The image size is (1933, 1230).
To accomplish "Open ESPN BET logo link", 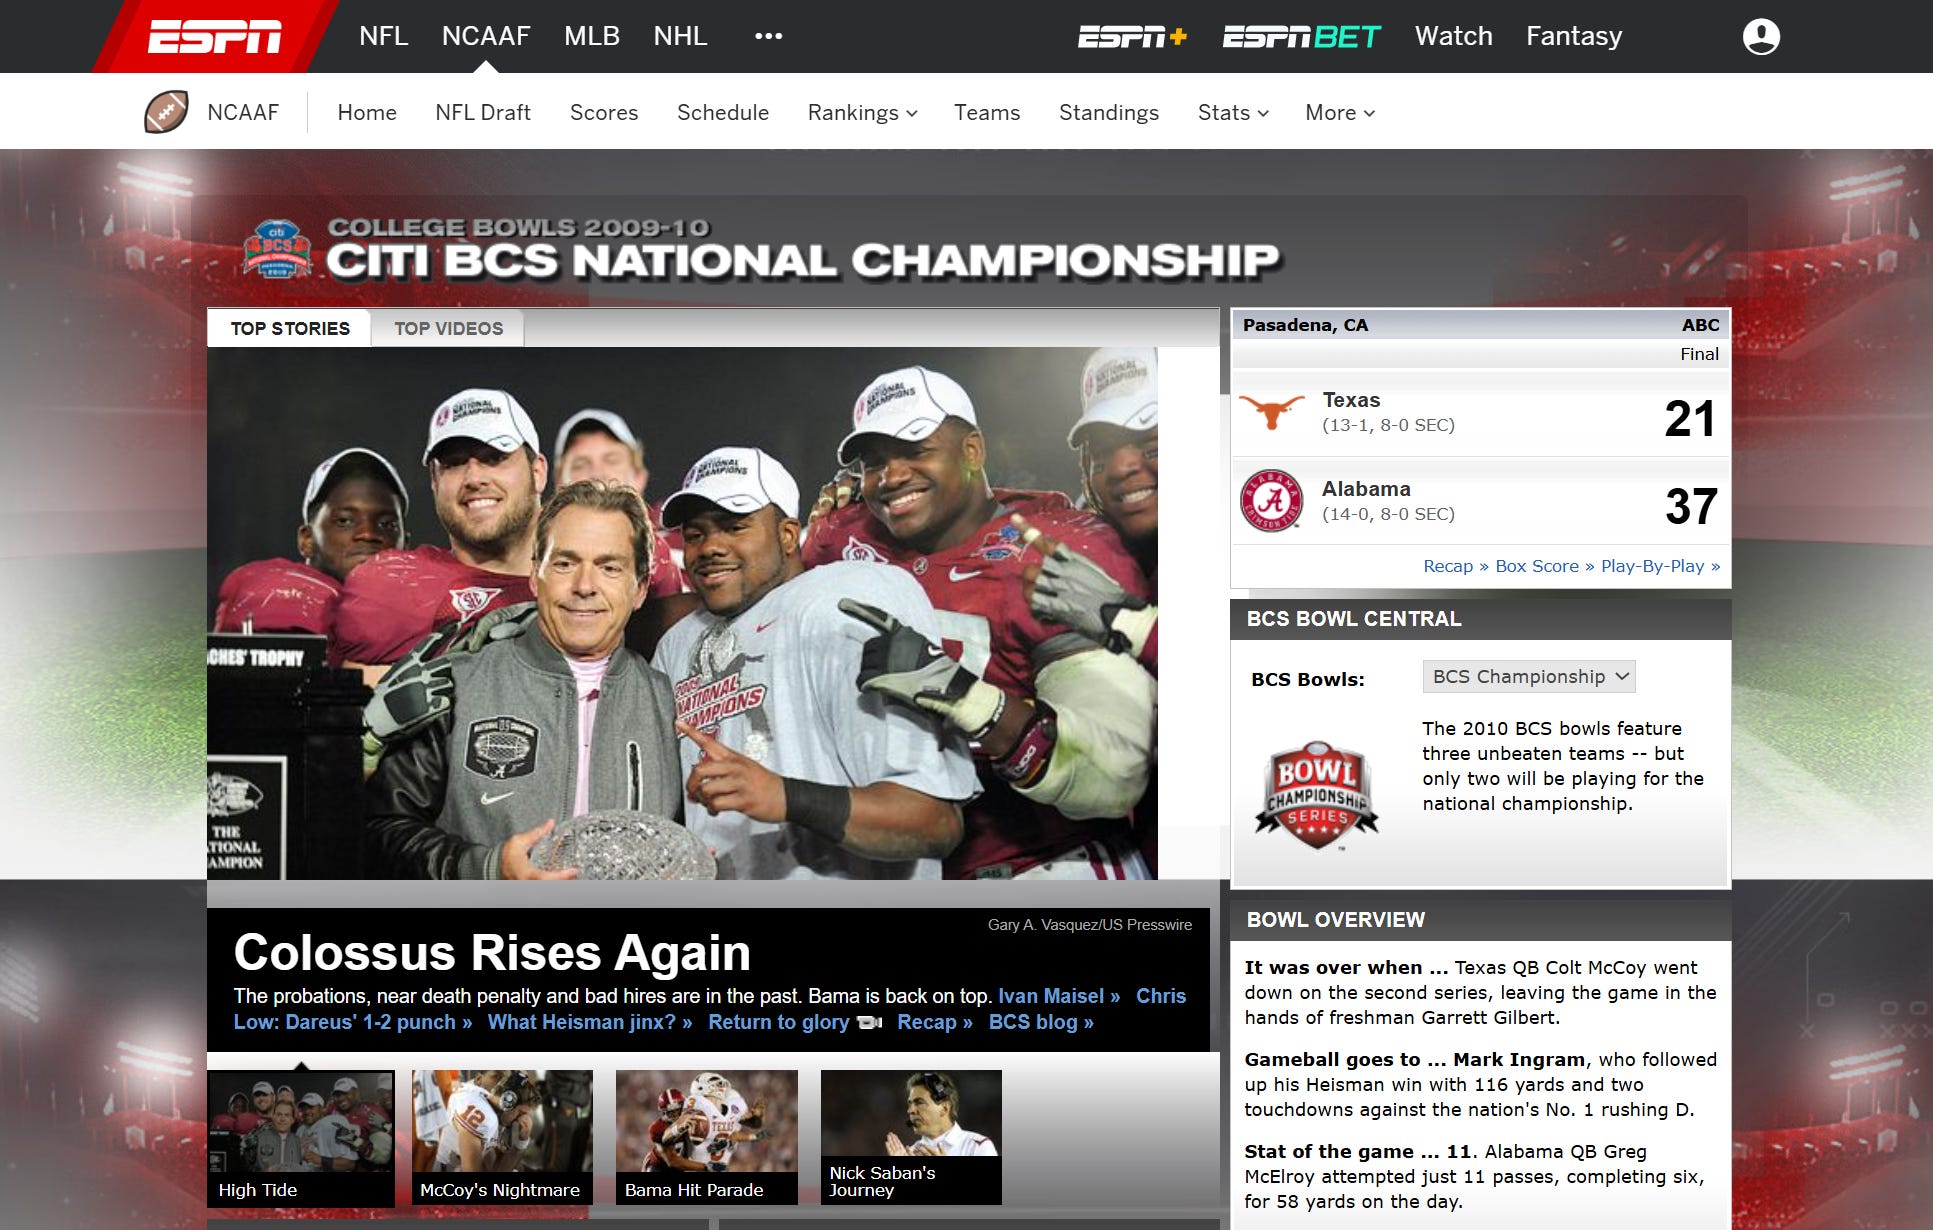I will pyautogui.click(x=1300, y=37).
